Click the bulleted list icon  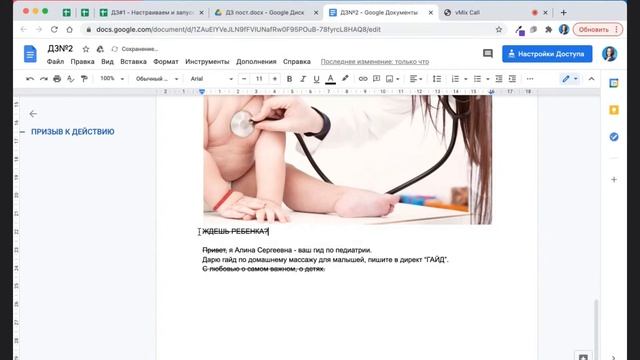477,79
